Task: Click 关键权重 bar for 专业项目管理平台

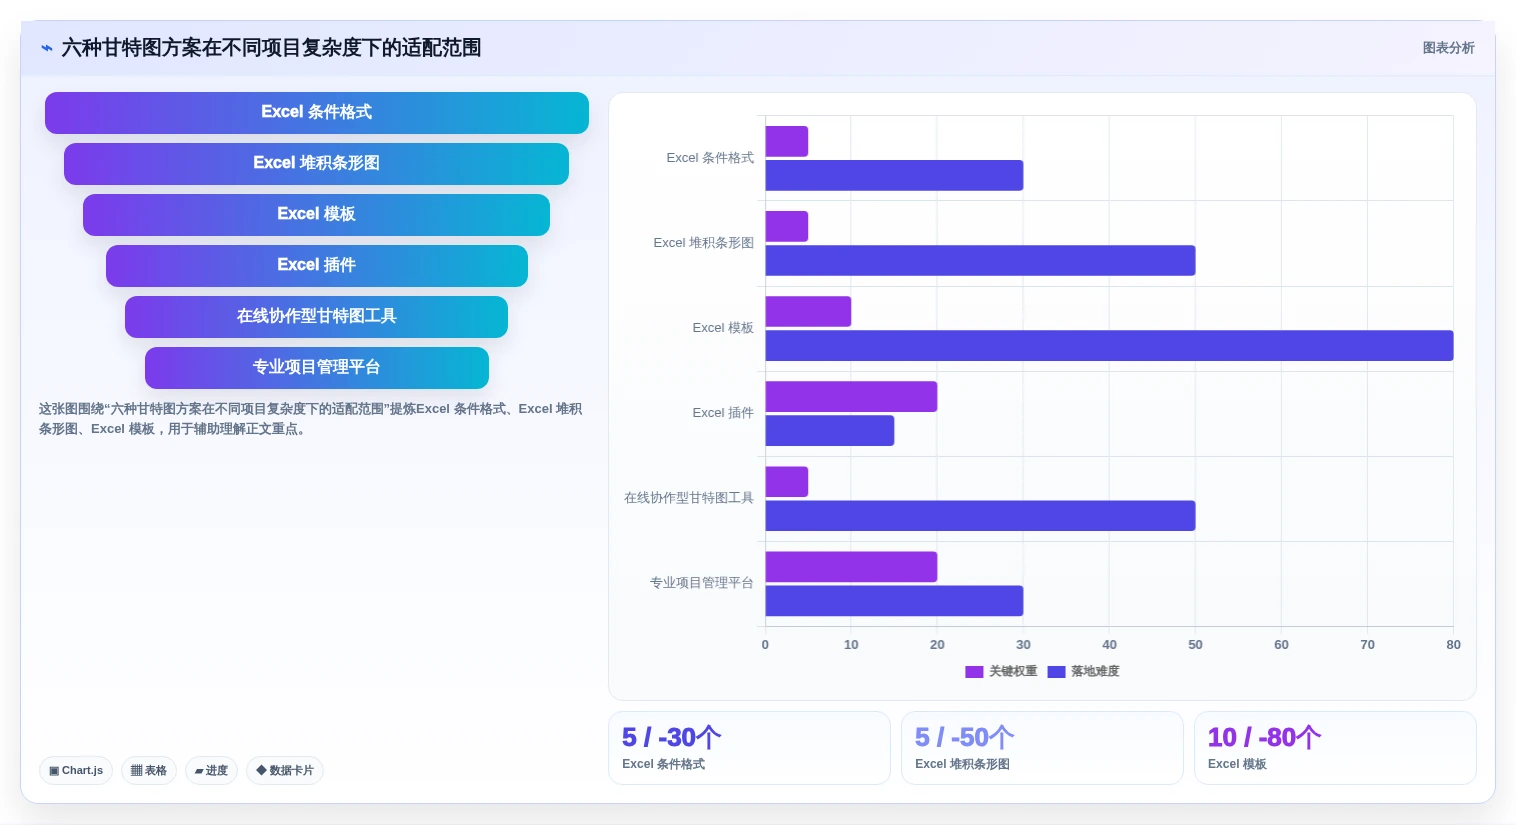Action: (851, 566)
